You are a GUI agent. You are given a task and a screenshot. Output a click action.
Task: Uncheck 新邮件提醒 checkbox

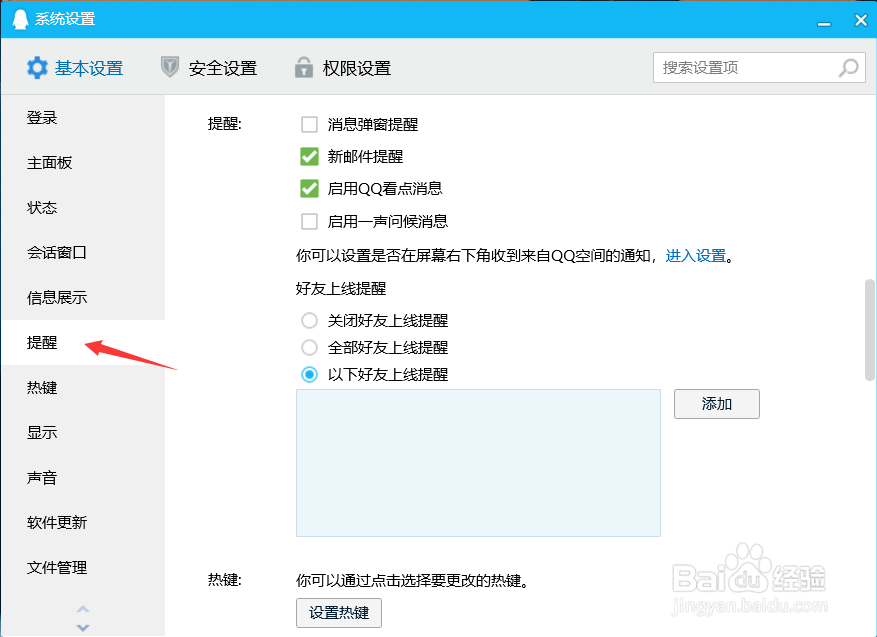[x=309, y=157]
